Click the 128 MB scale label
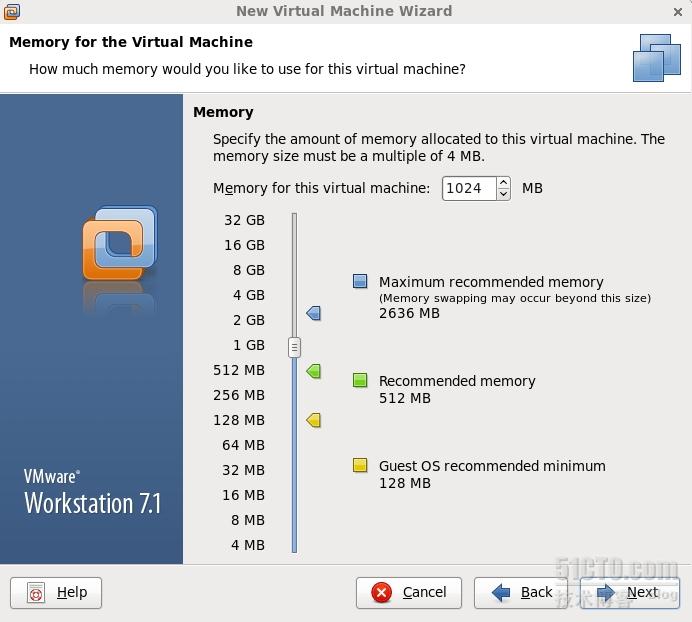Screen dimensions: 692x622 tap(239, 420)
